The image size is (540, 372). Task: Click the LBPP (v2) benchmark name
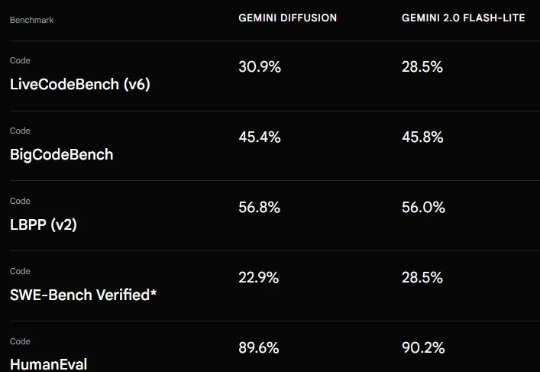tap(43, 225)
